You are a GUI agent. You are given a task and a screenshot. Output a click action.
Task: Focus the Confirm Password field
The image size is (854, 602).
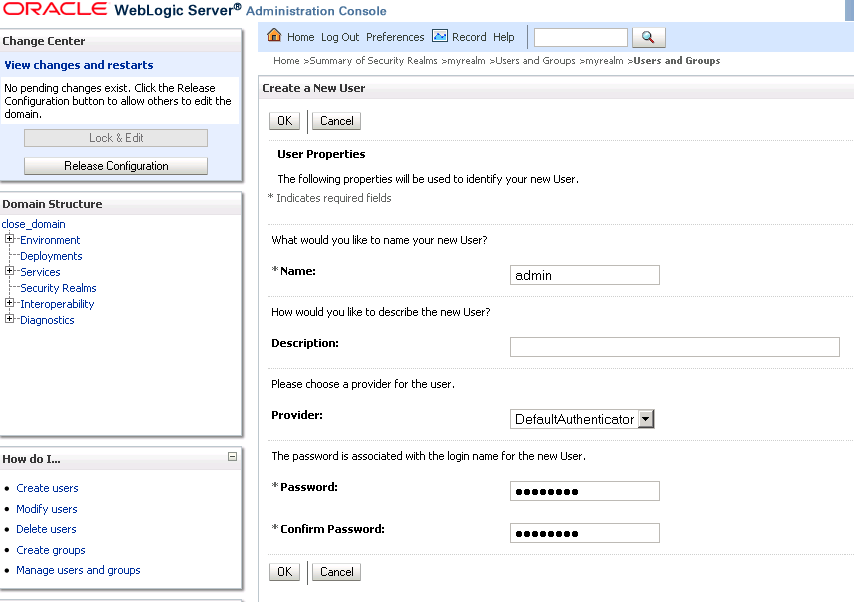[x=584, y=533]
